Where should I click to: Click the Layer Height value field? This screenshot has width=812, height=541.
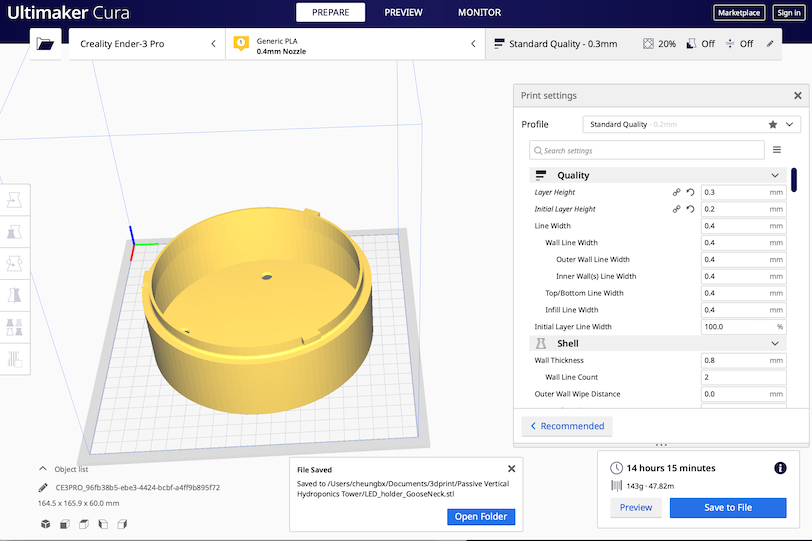point(744,192)
